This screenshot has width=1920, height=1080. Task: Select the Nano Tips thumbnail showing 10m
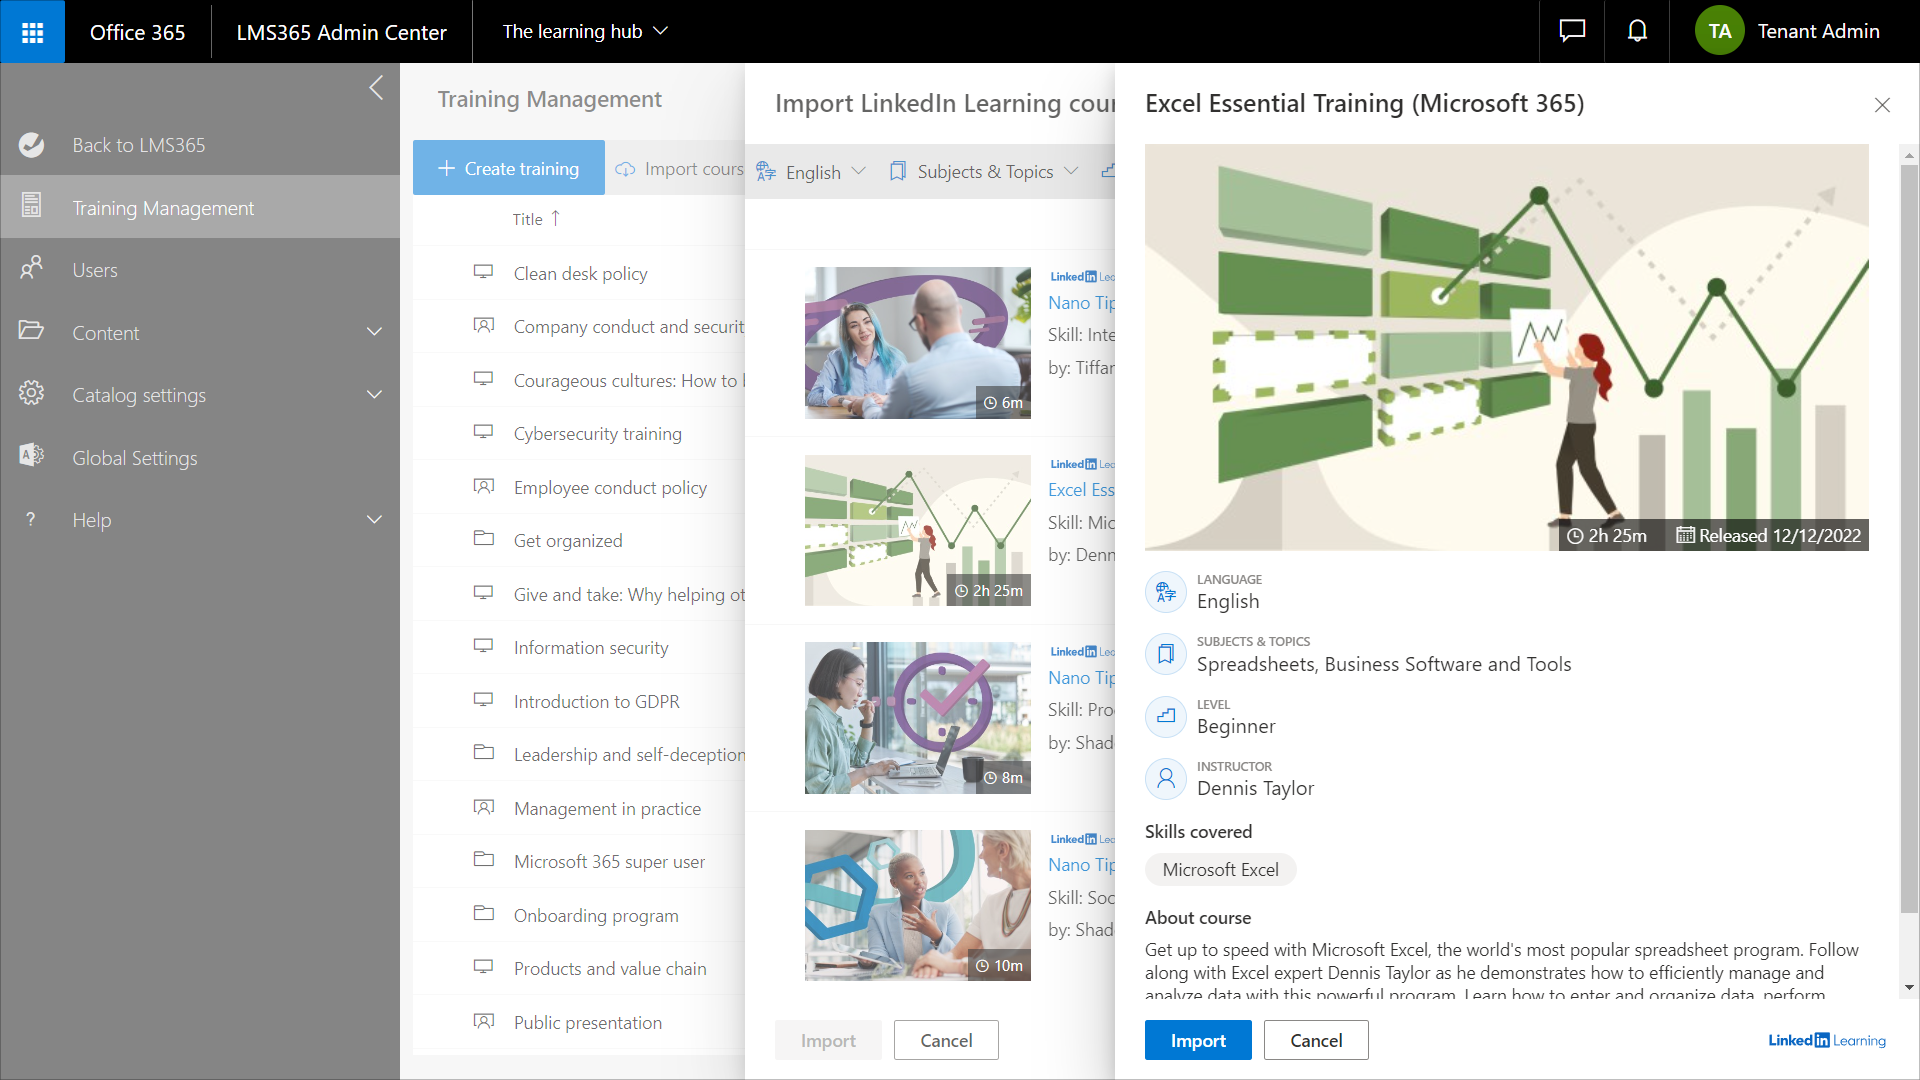click(x=918, y=905)
